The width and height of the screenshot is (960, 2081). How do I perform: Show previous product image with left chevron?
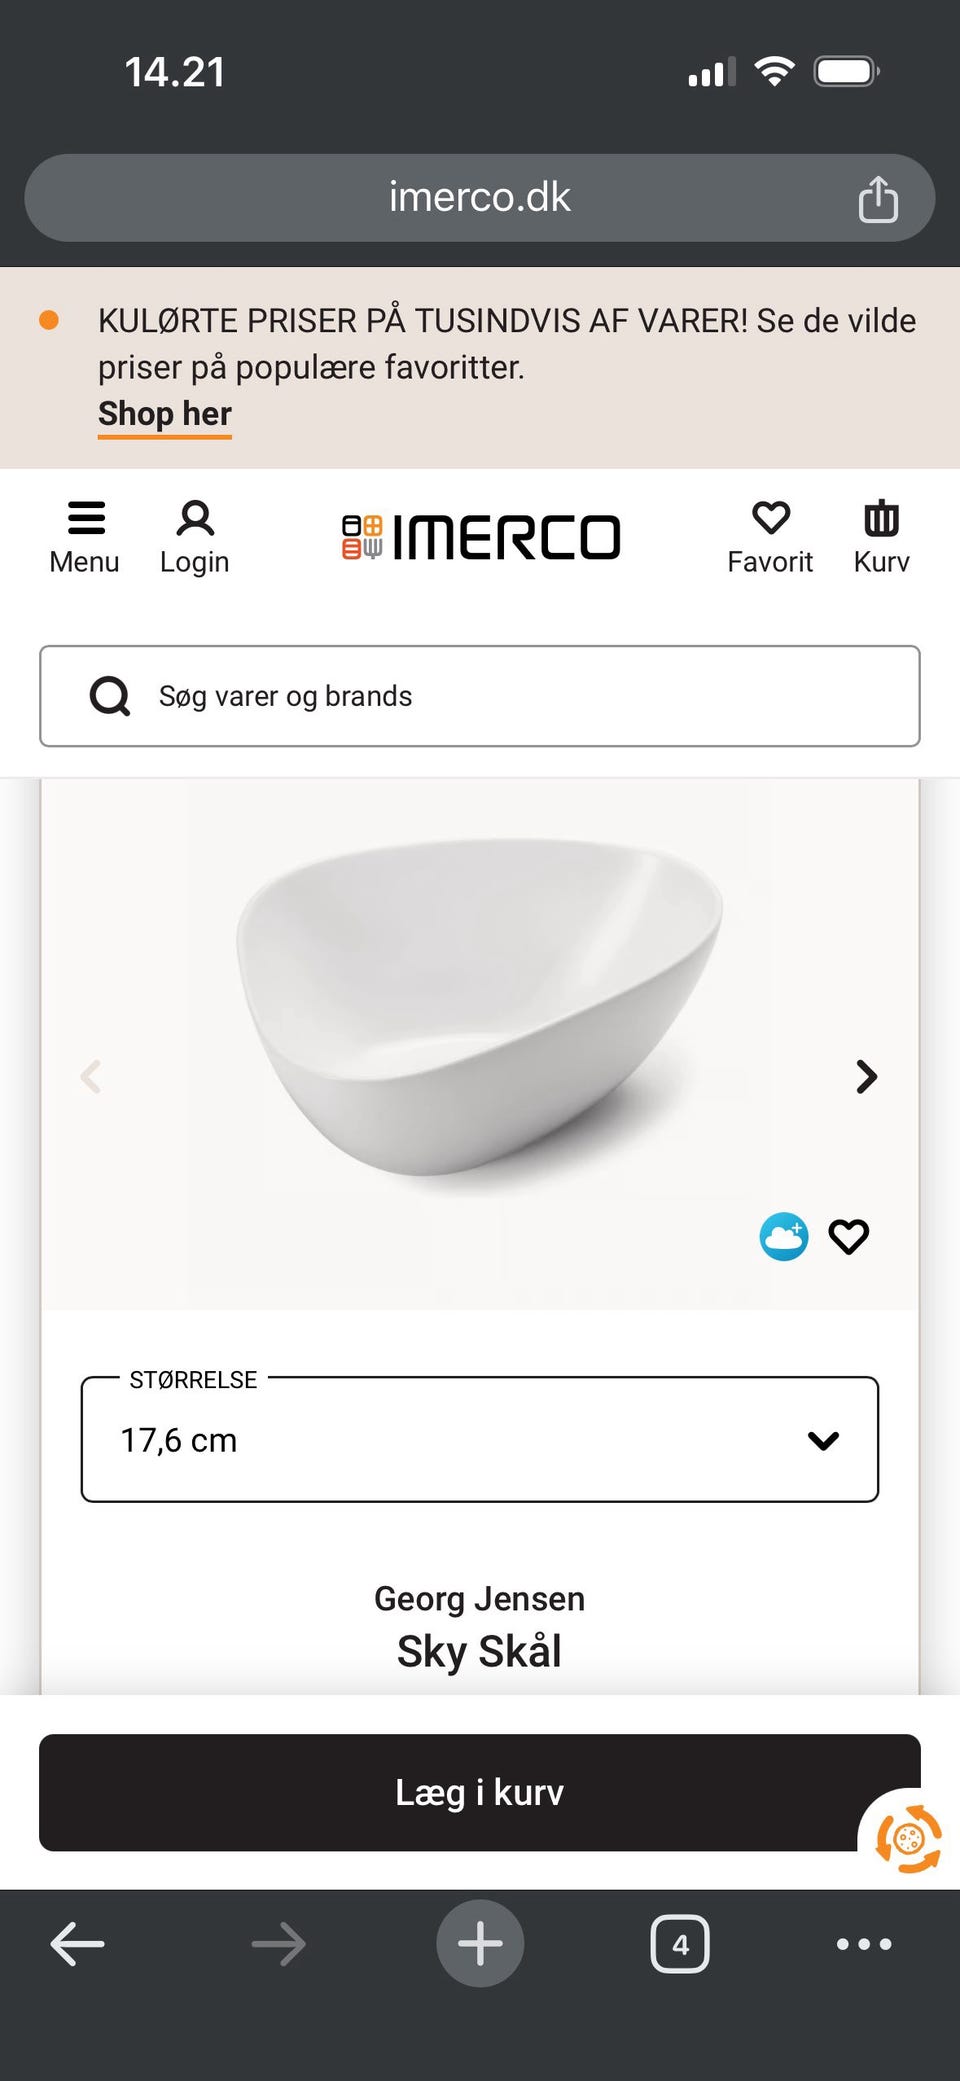(91, 1077)
